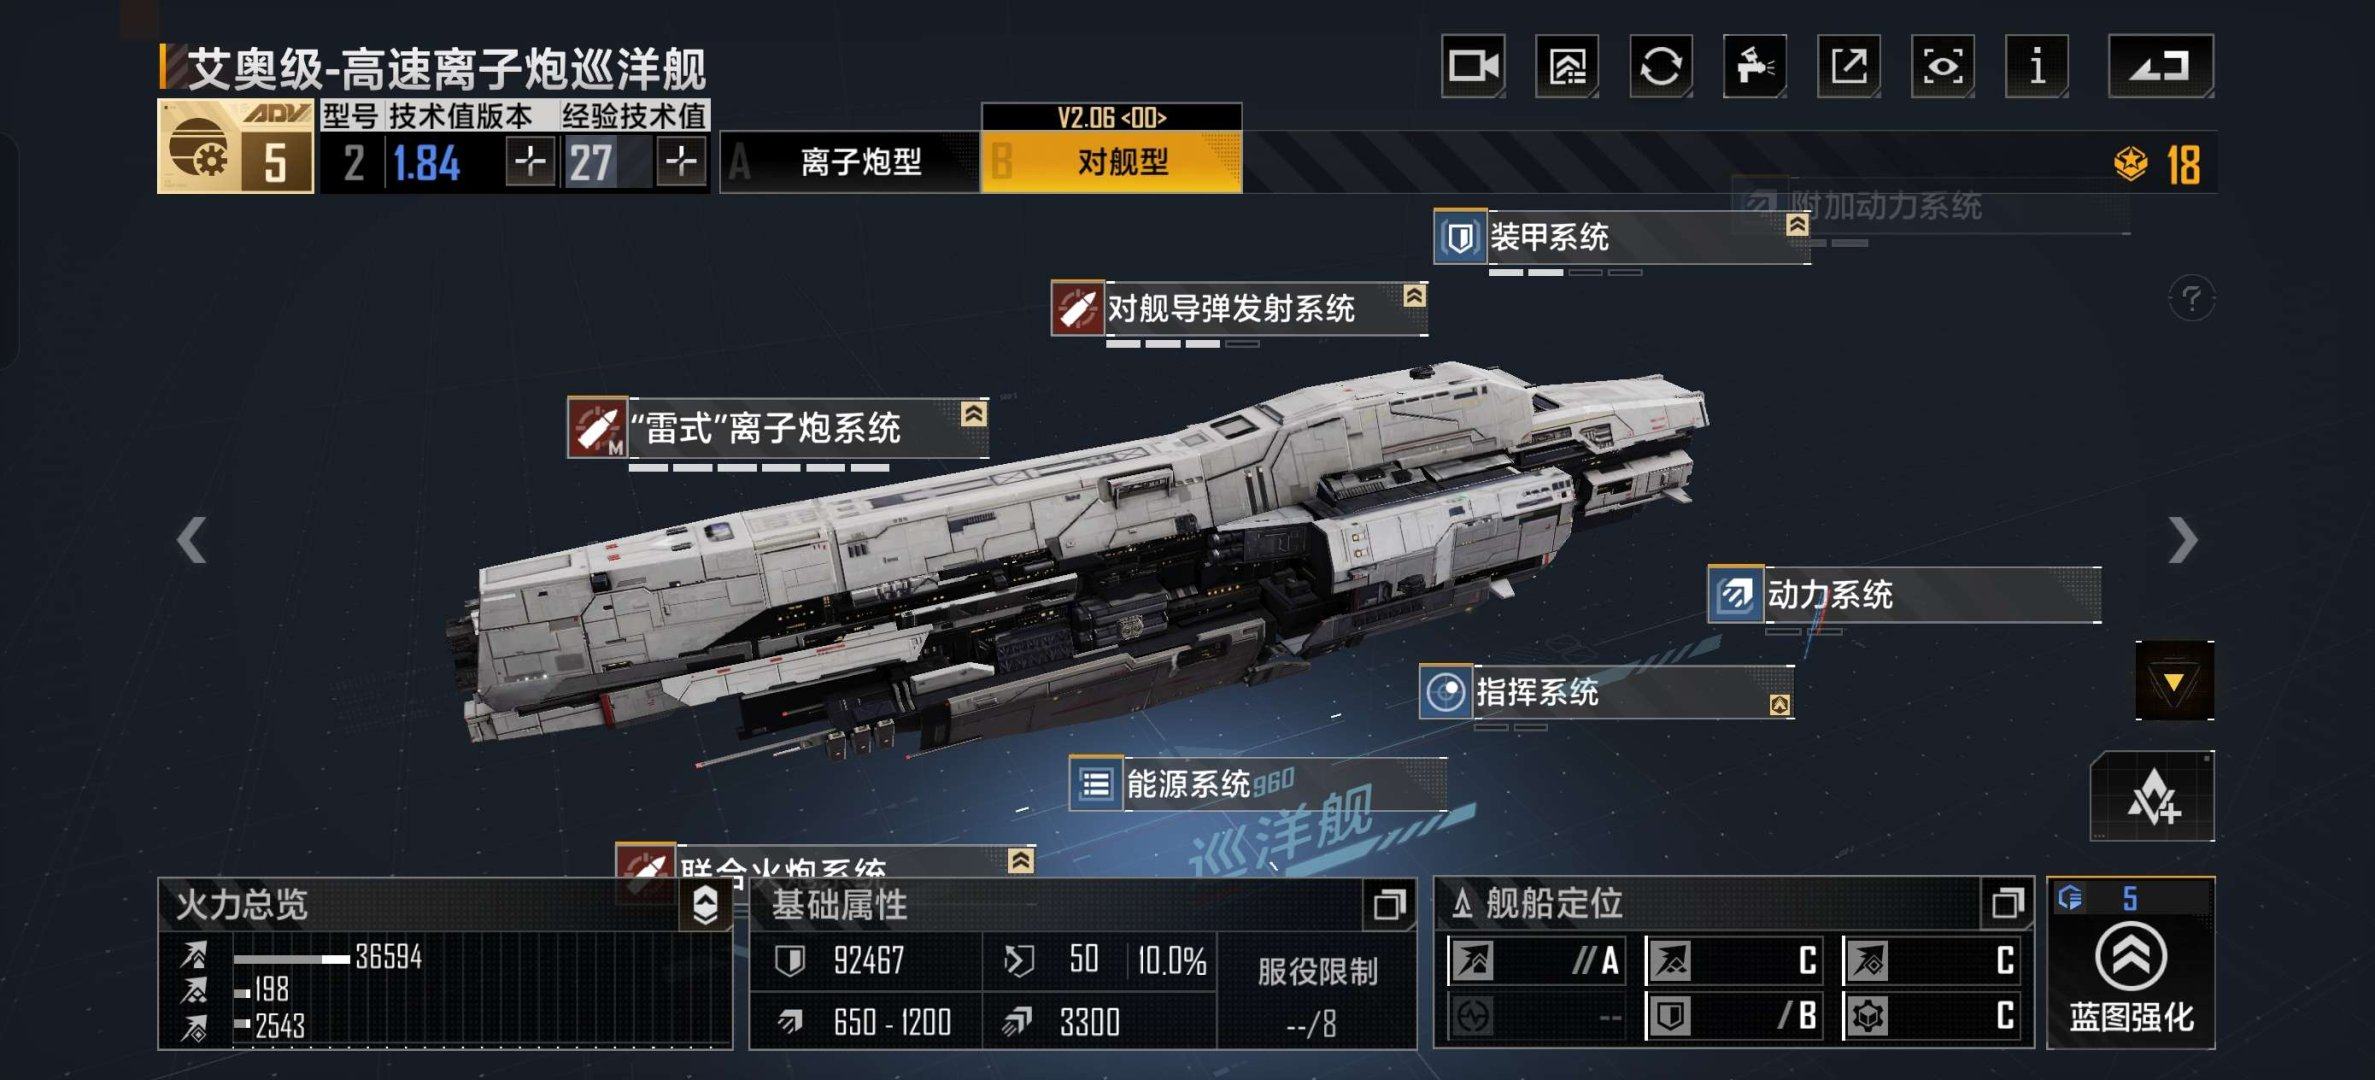
Task: Expand the 基础属性 panel window icon
Action: [1389, 905]
